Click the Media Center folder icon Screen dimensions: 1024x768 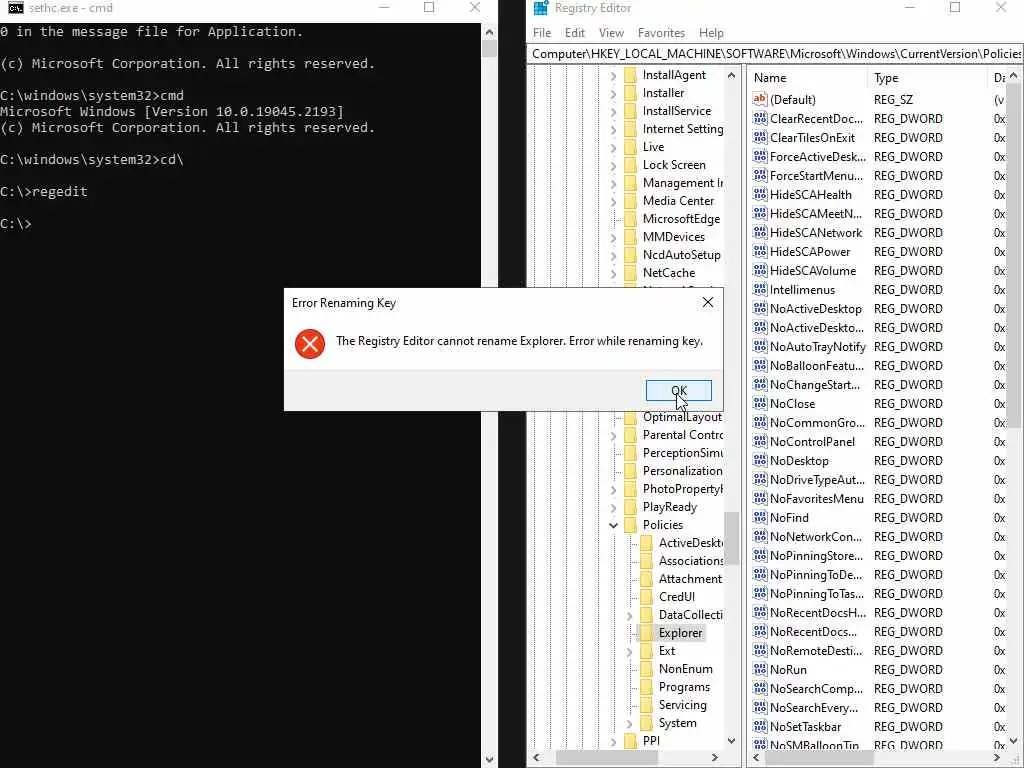pos(631,201)
